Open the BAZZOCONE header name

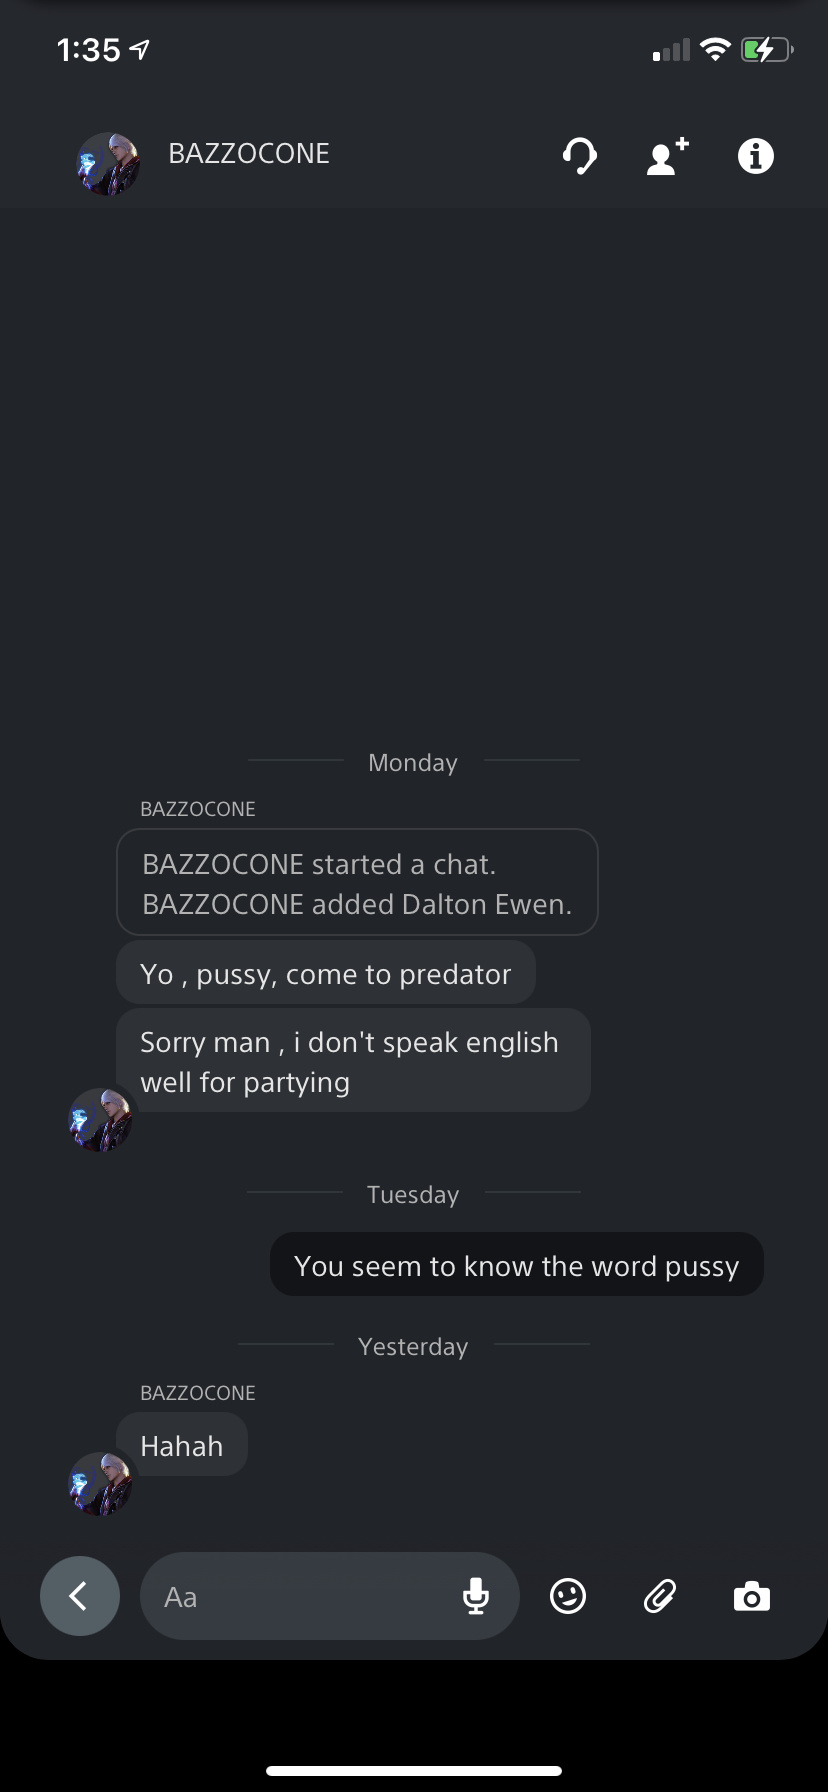(x=249, y=153)
